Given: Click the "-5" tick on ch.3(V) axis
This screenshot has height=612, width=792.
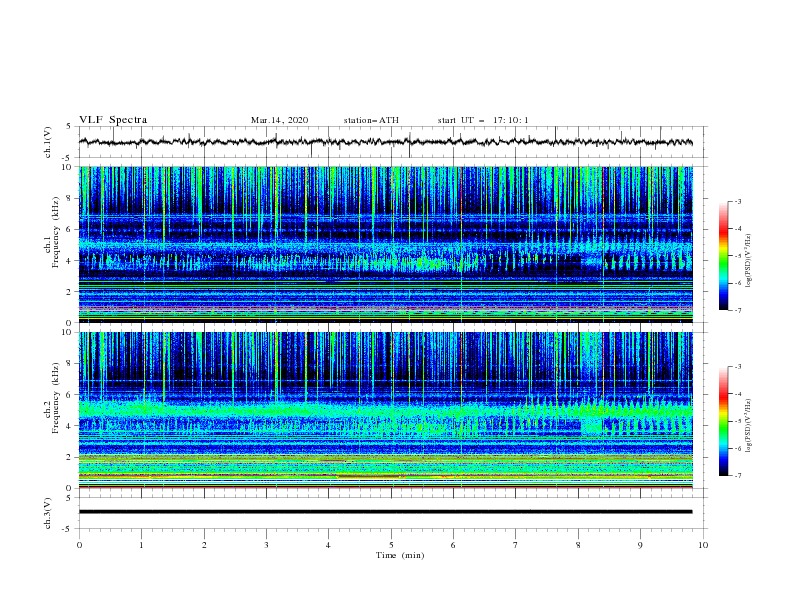Looking at the screenshot, I should [x=67, y=529].
